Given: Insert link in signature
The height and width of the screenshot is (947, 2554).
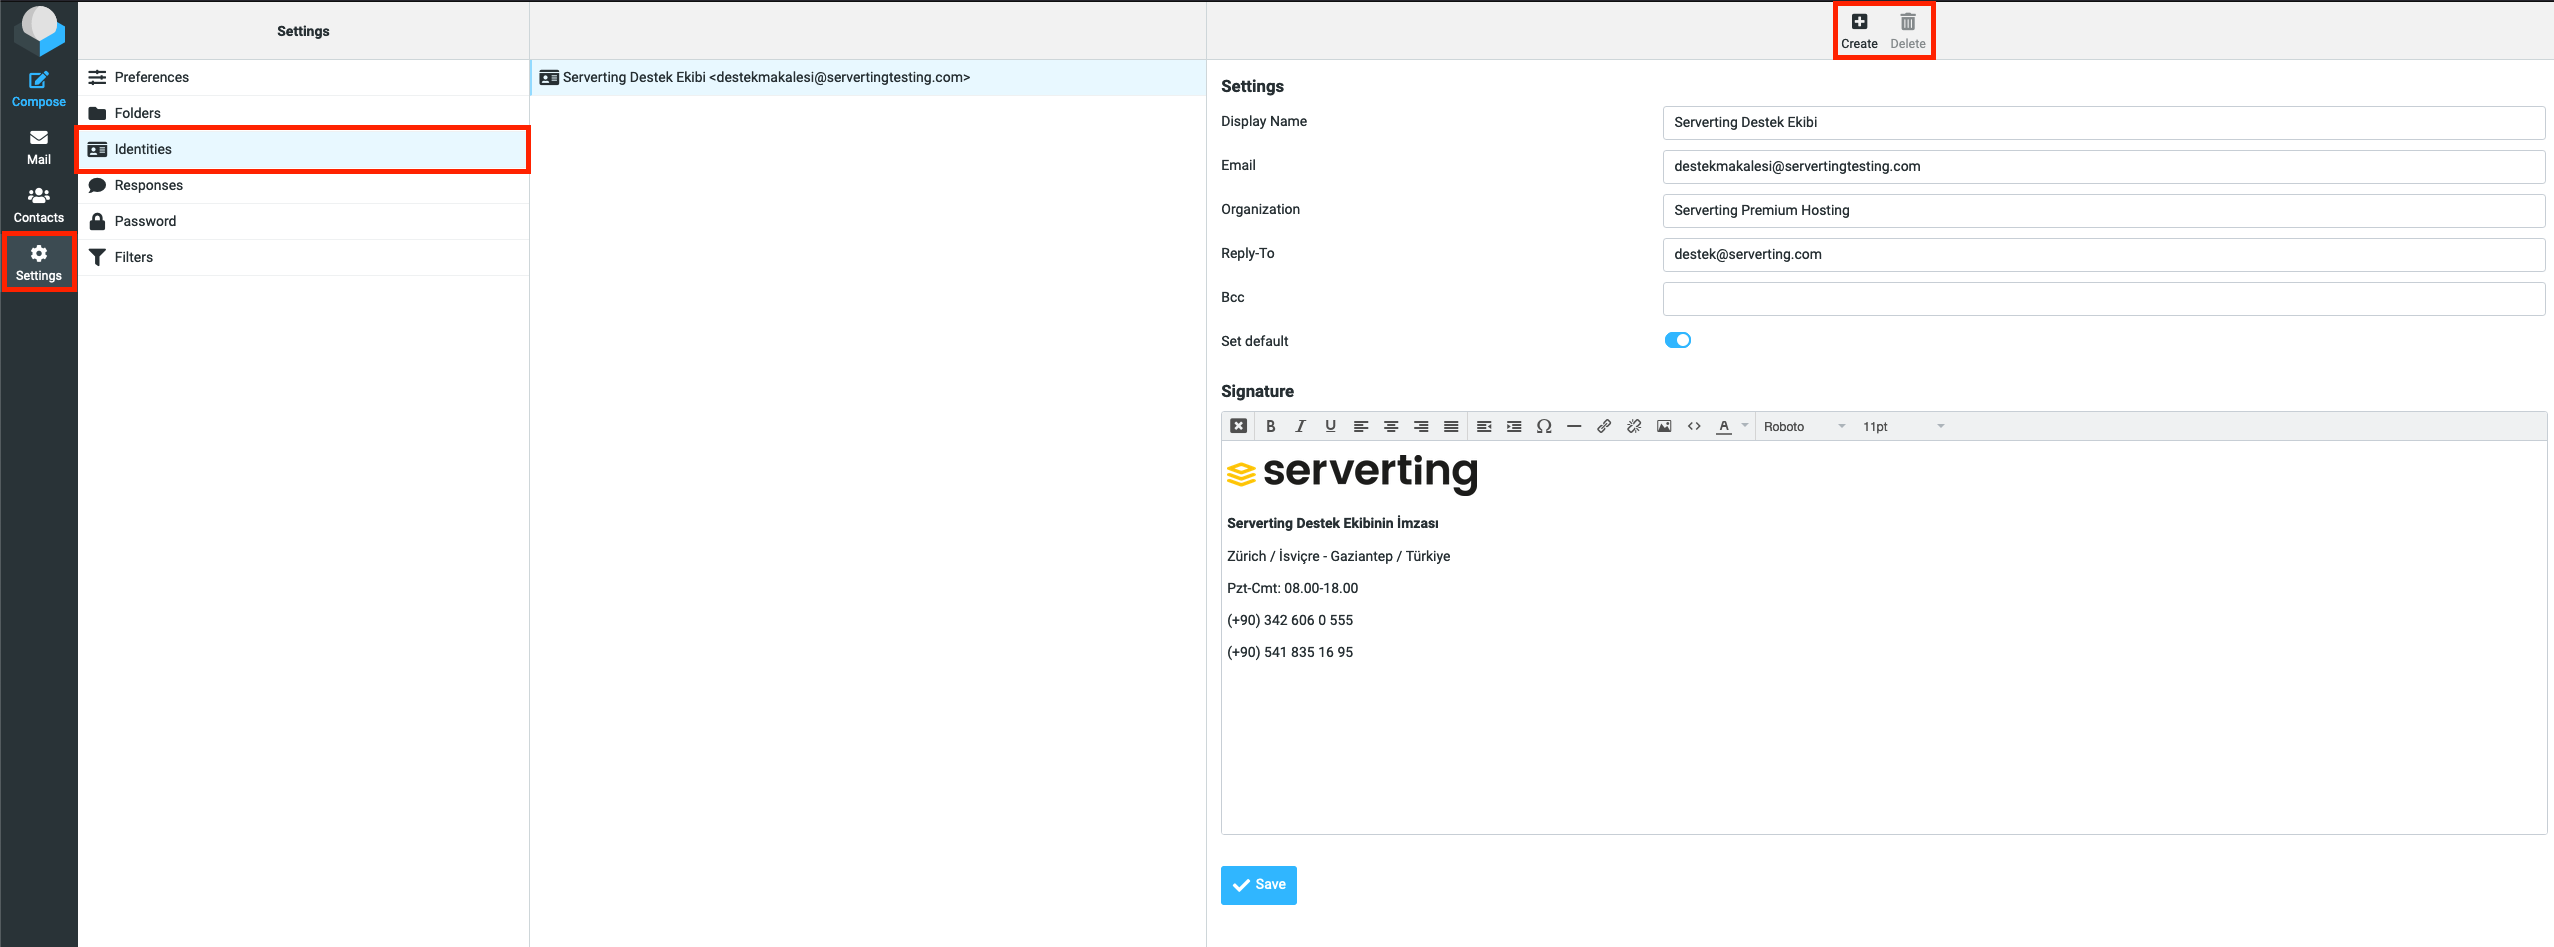Looking at the screenshot, I should tap(1604, 426).
